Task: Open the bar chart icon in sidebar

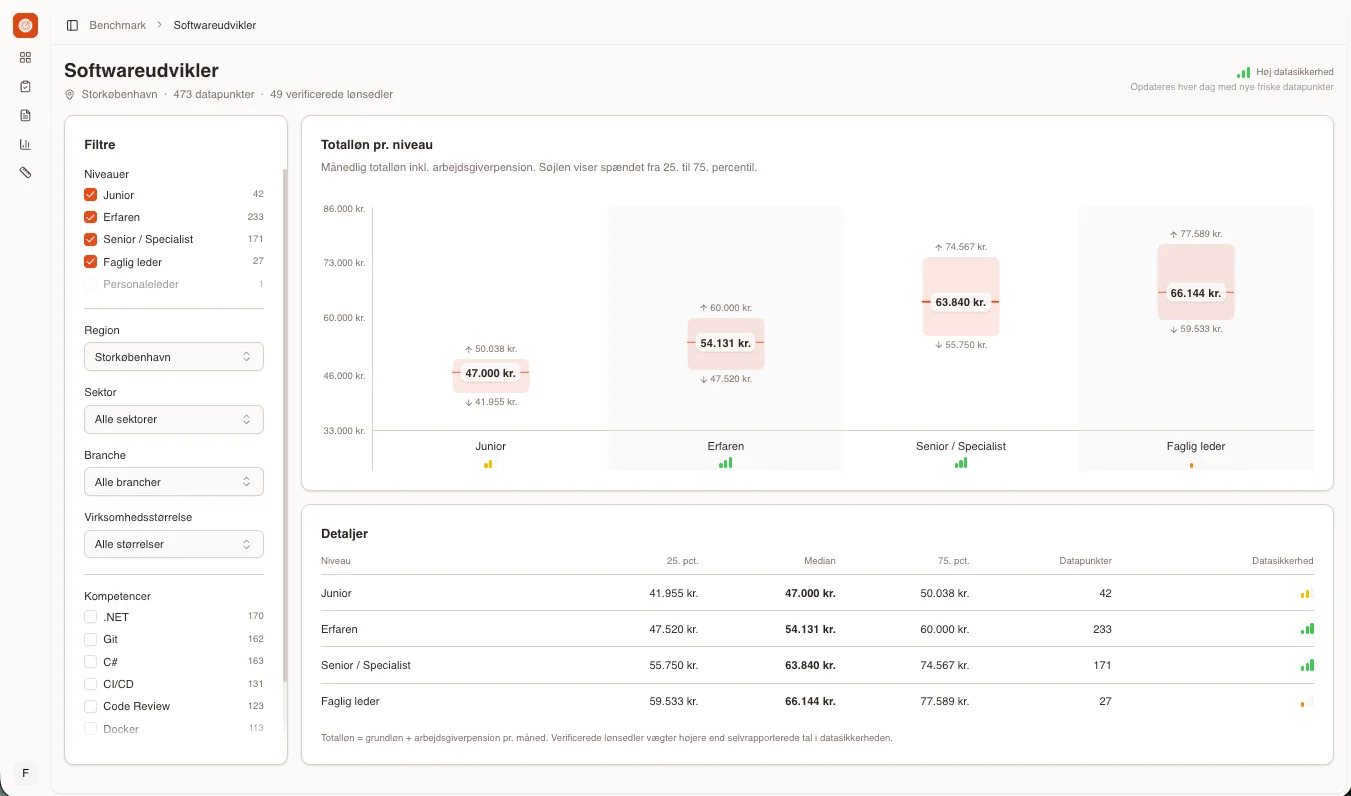Action: (x=25, y=144)
